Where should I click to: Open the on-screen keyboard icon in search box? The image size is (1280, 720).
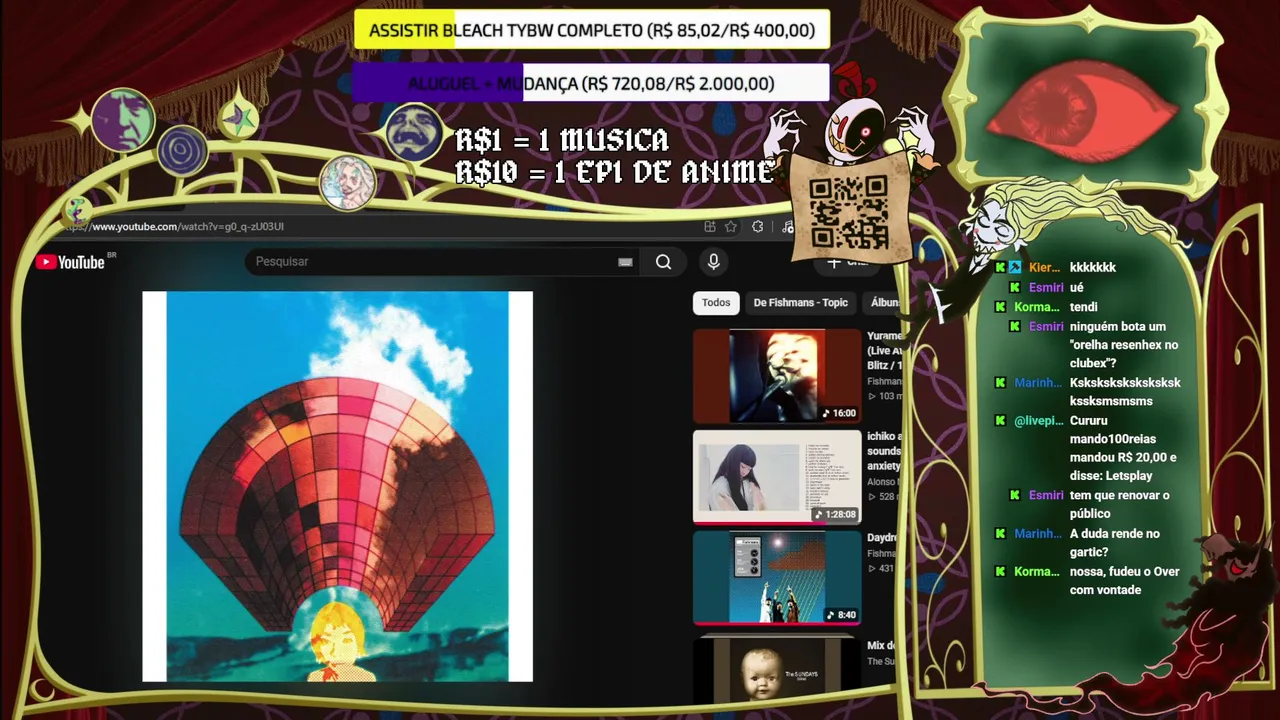(x=625, y=262)
